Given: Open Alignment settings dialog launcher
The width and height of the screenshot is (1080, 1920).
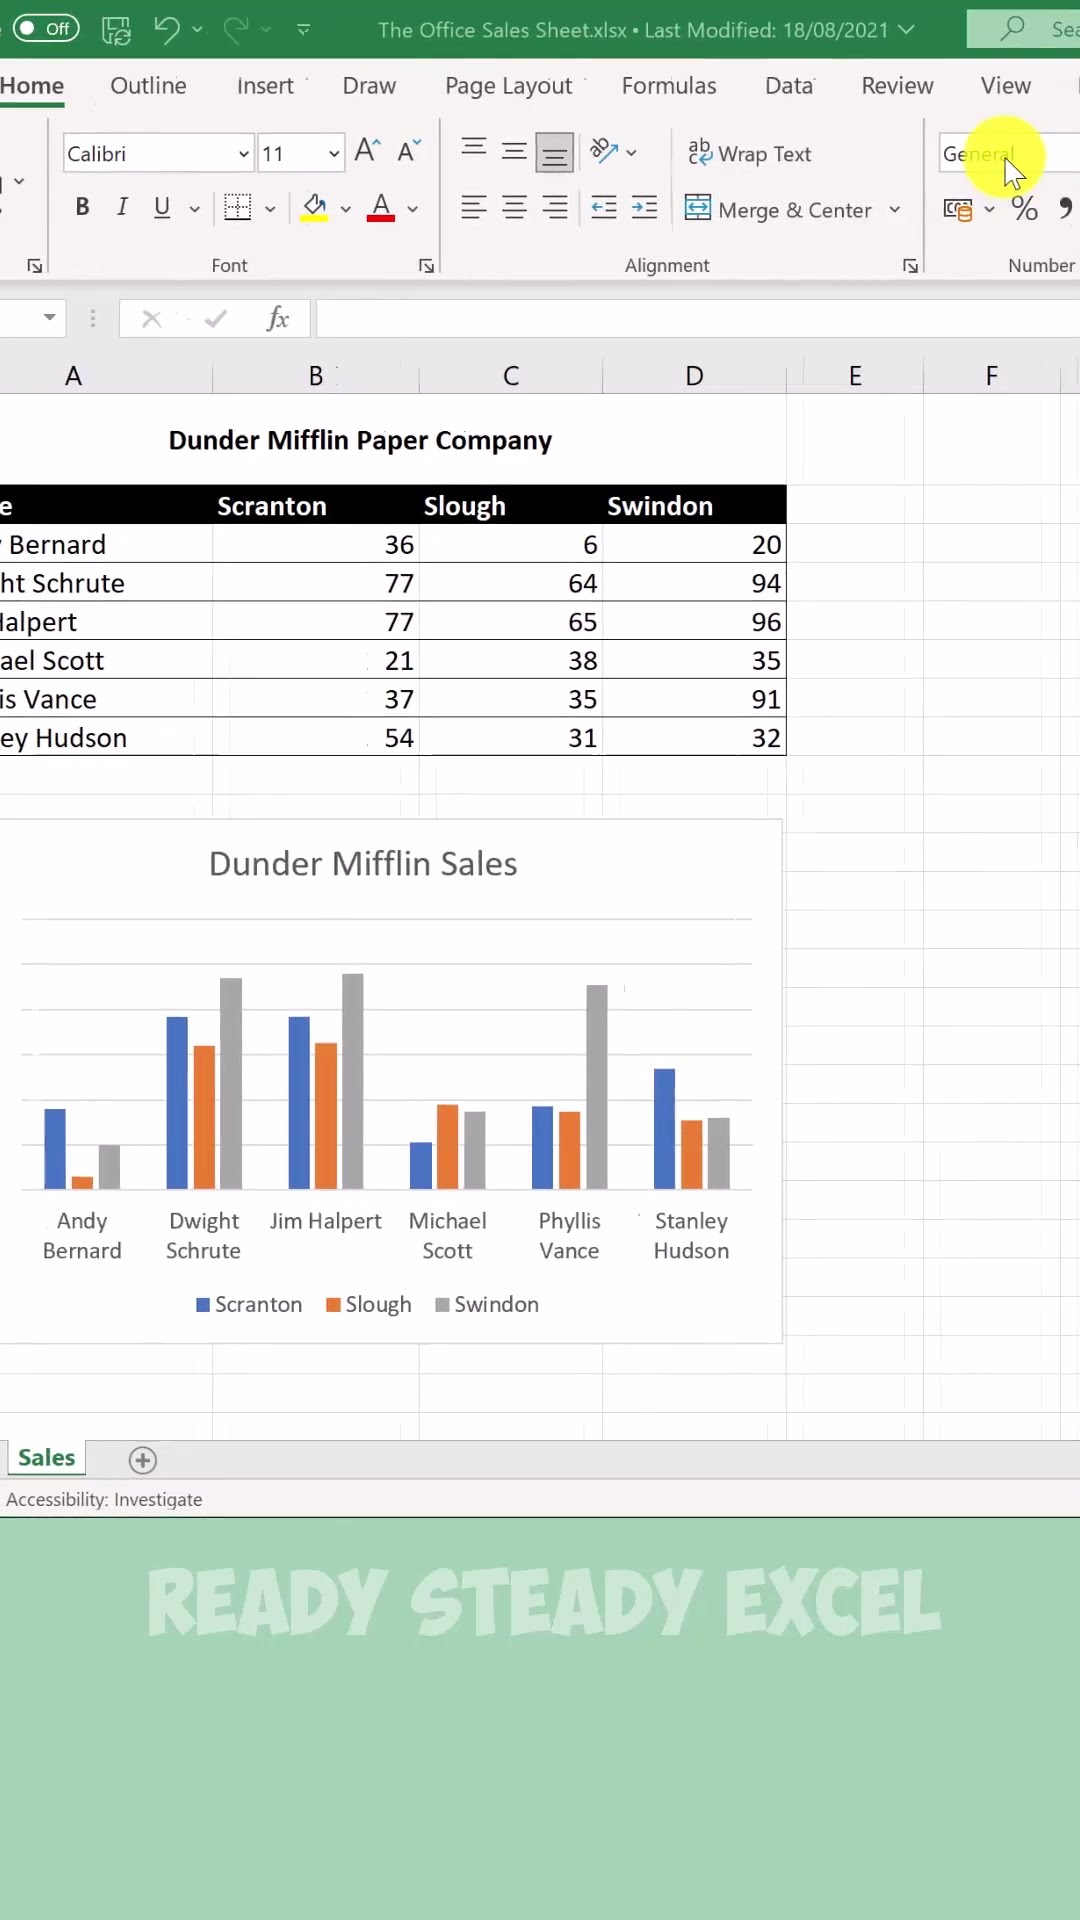Looking at the screenshot, I should [x=910, y=266].
